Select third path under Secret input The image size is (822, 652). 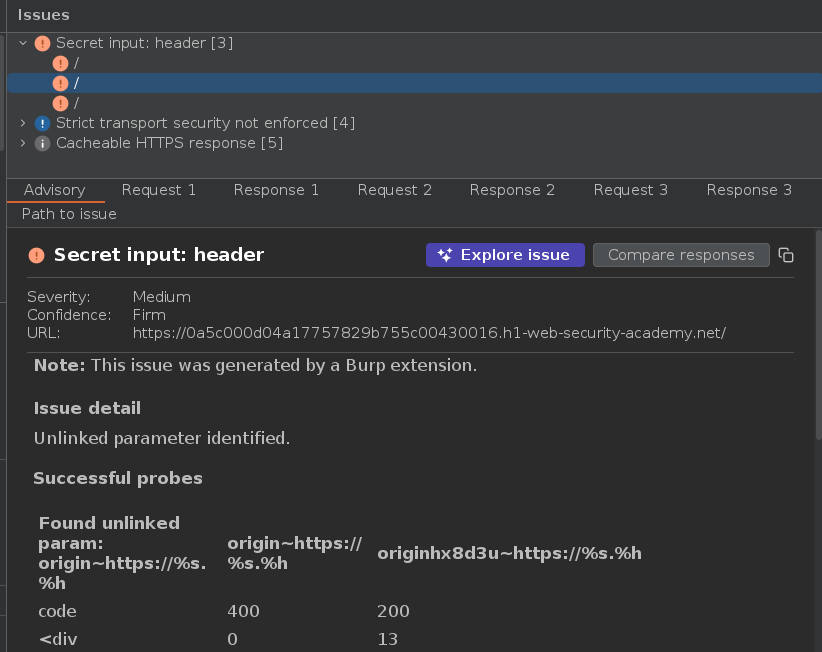76,103
